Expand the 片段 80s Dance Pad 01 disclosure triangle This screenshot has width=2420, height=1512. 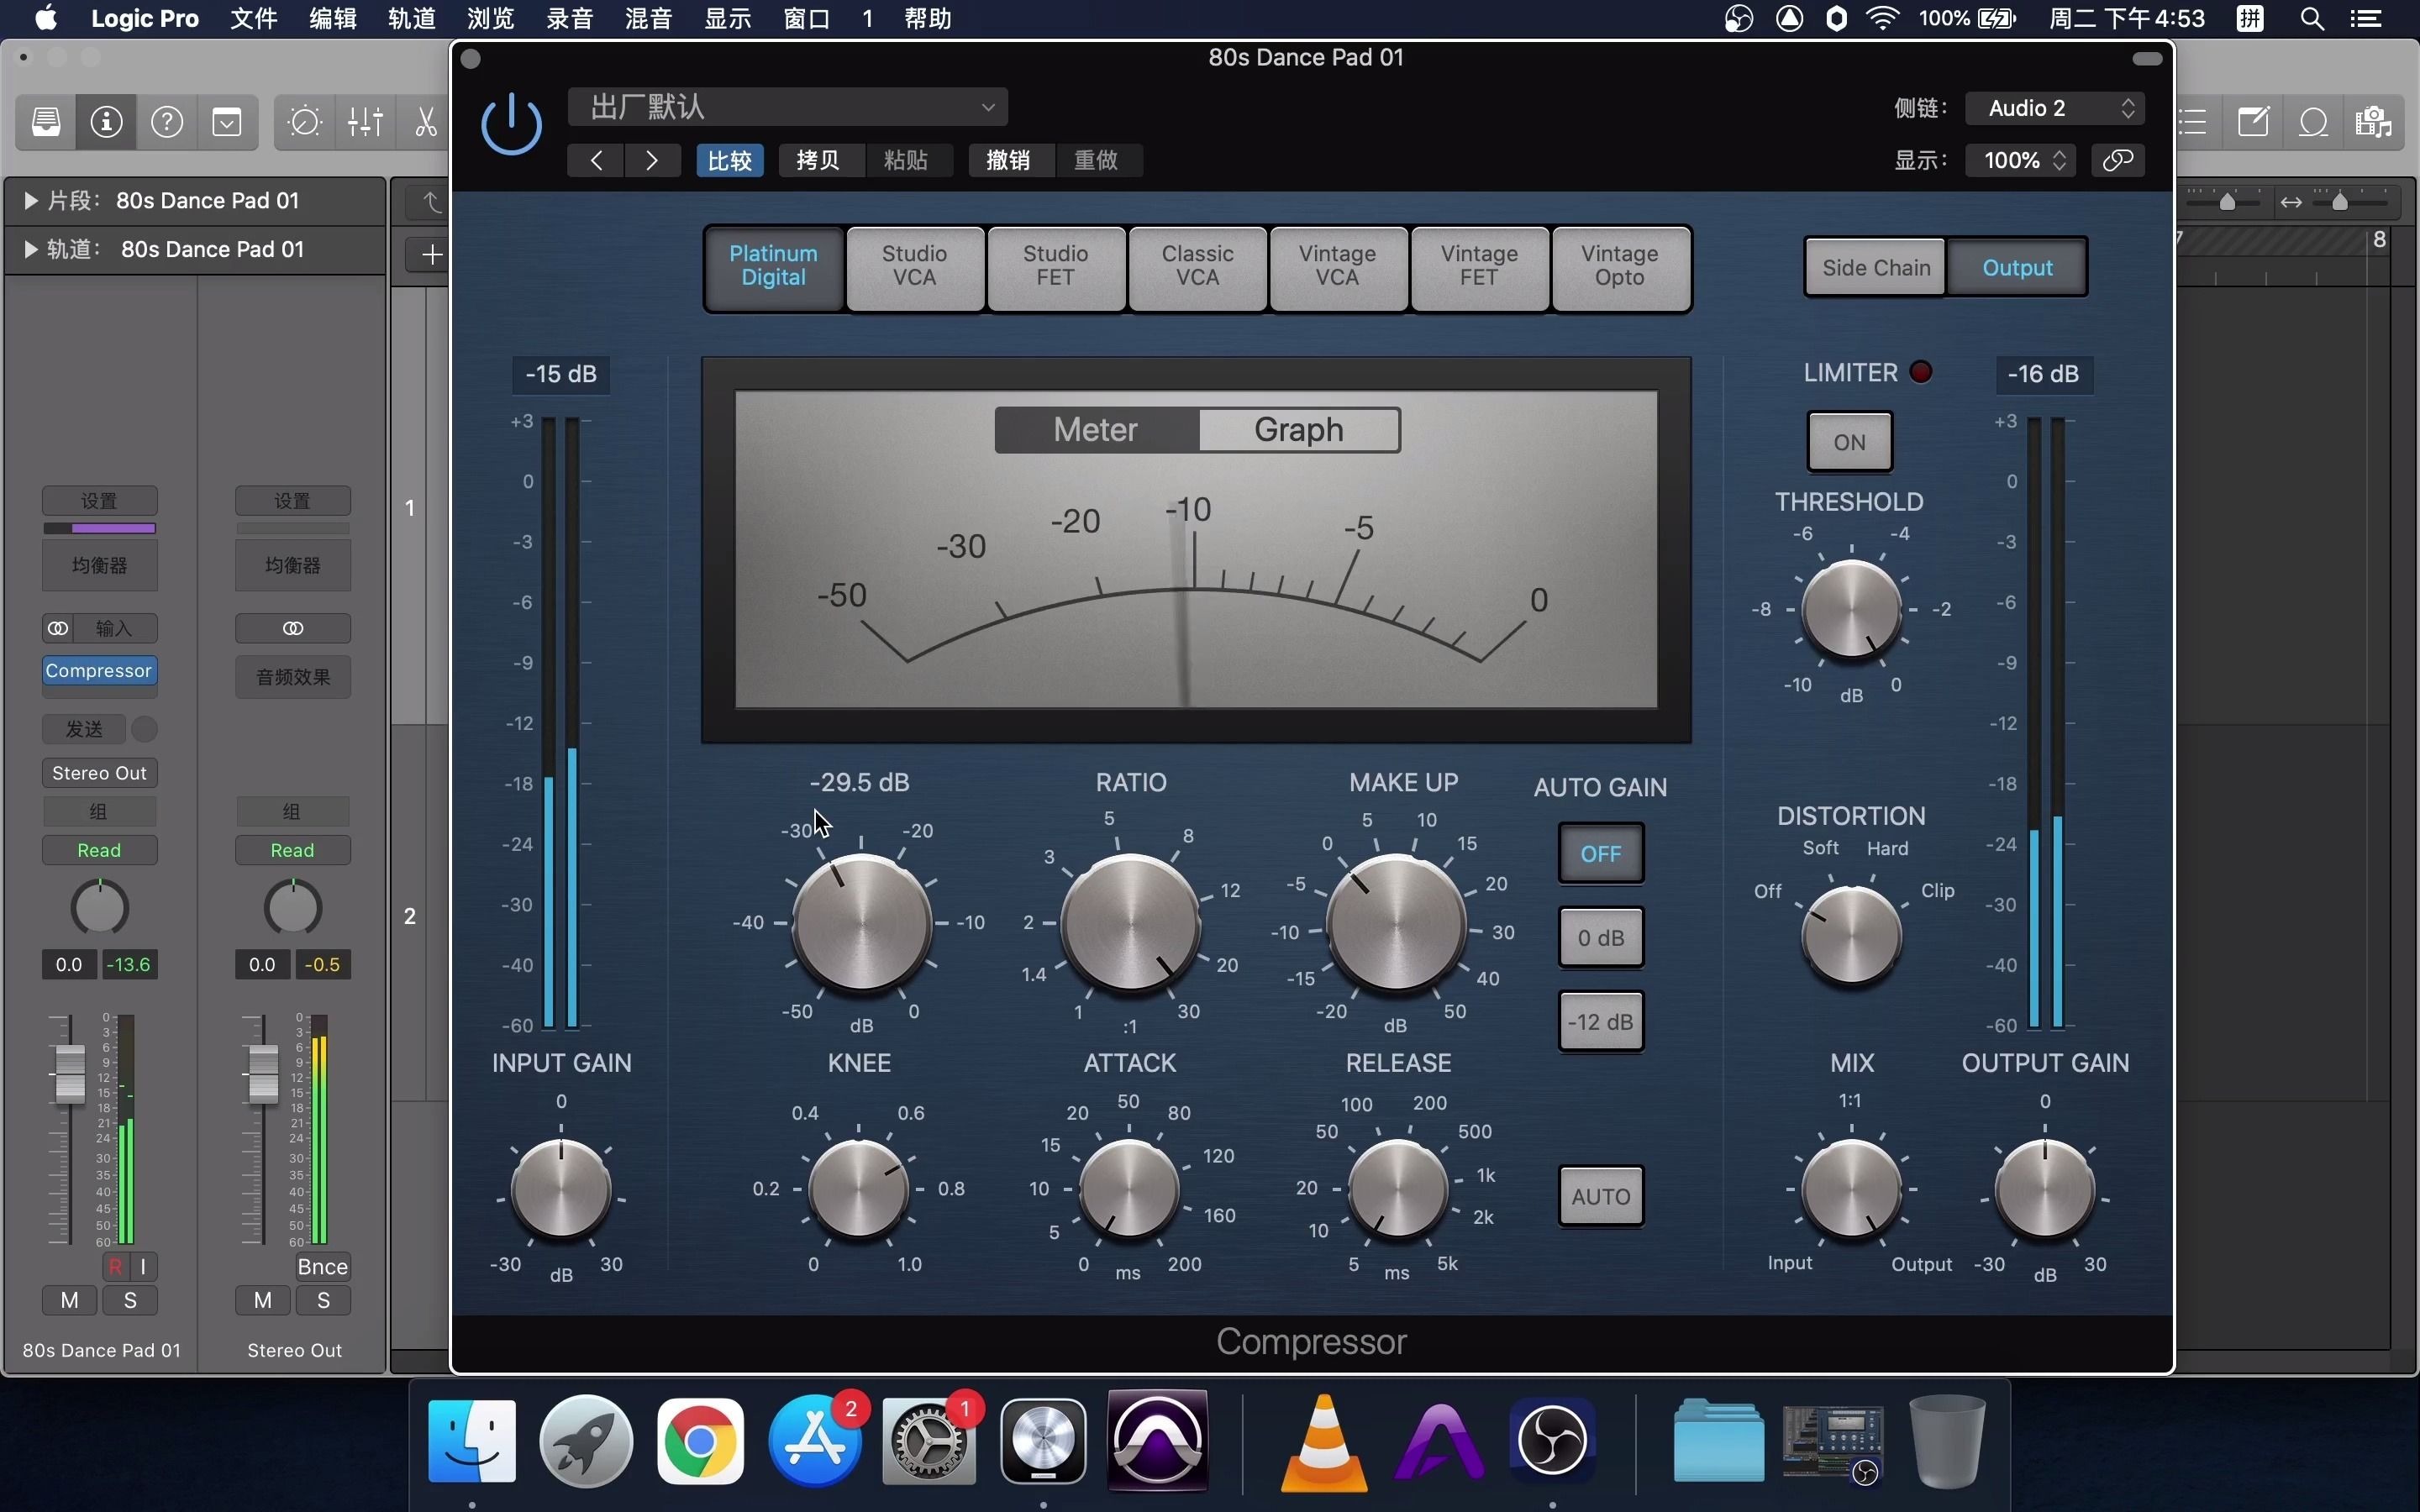coord(30,200)
